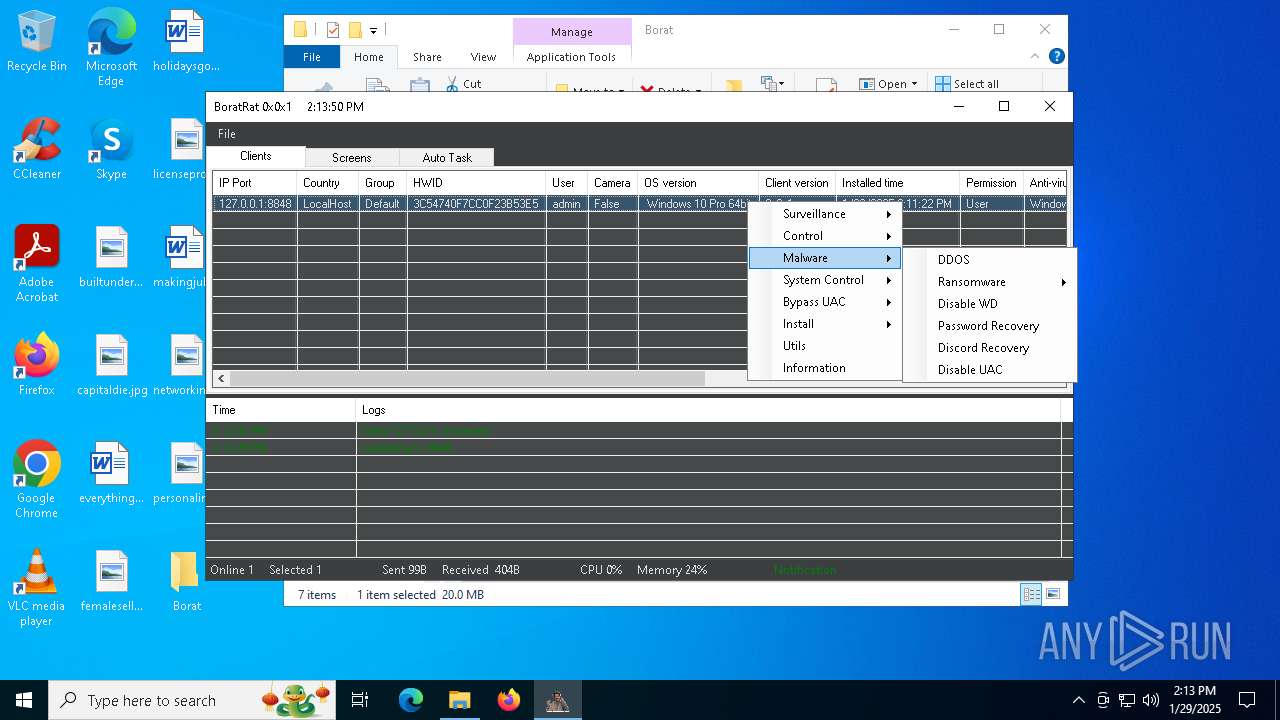Switch Explorer to the details view icon
The width and height of the screenshot is (1280, 720).
[x=1031, y=594]
